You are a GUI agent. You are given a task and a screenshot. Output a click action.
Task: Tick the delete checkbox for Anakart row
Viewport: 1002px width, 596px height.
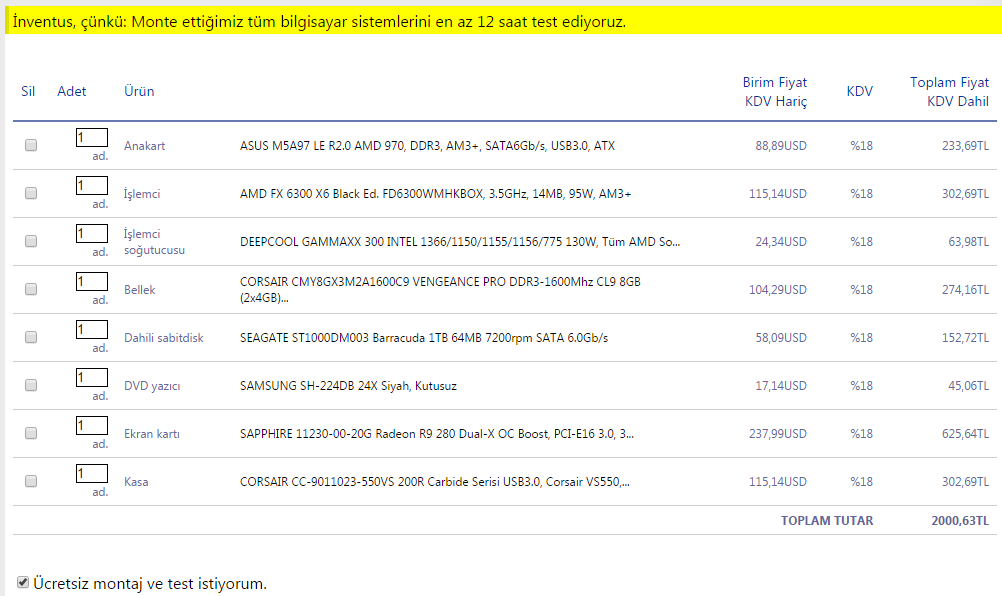pos(31,145)
